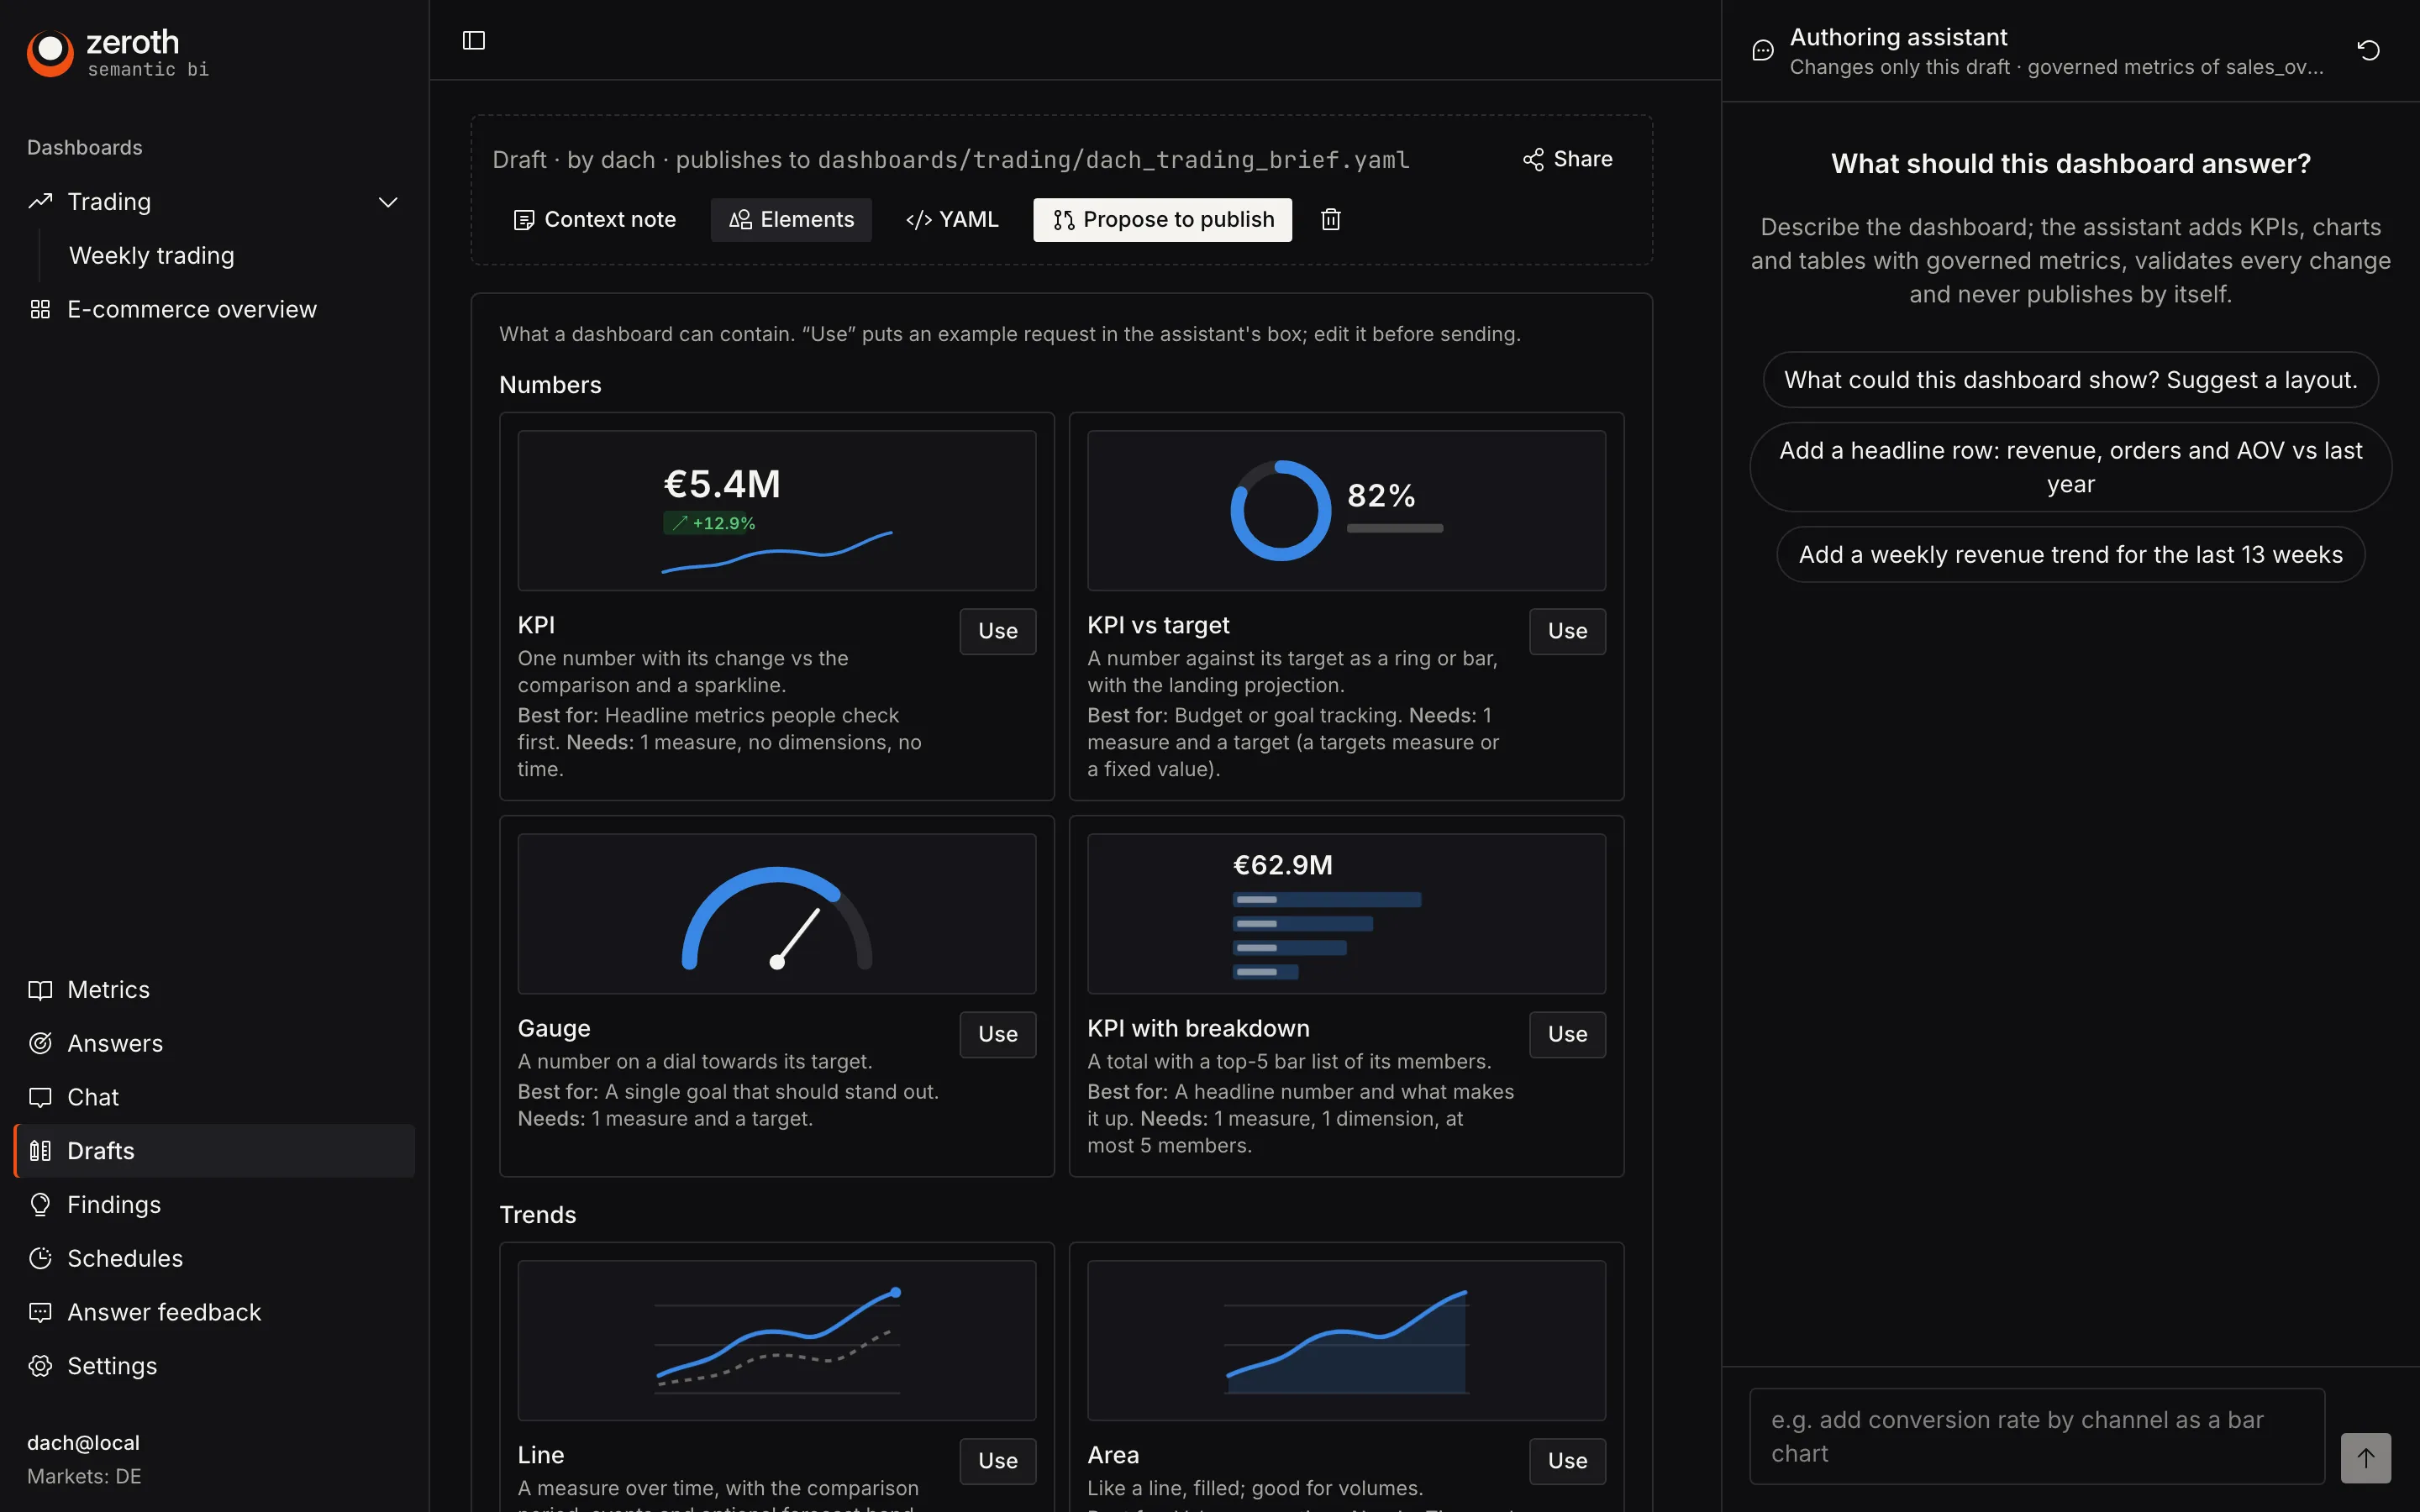Select the headline row revenue suggestion
2420x1512 pixels.
[2070, 467]
